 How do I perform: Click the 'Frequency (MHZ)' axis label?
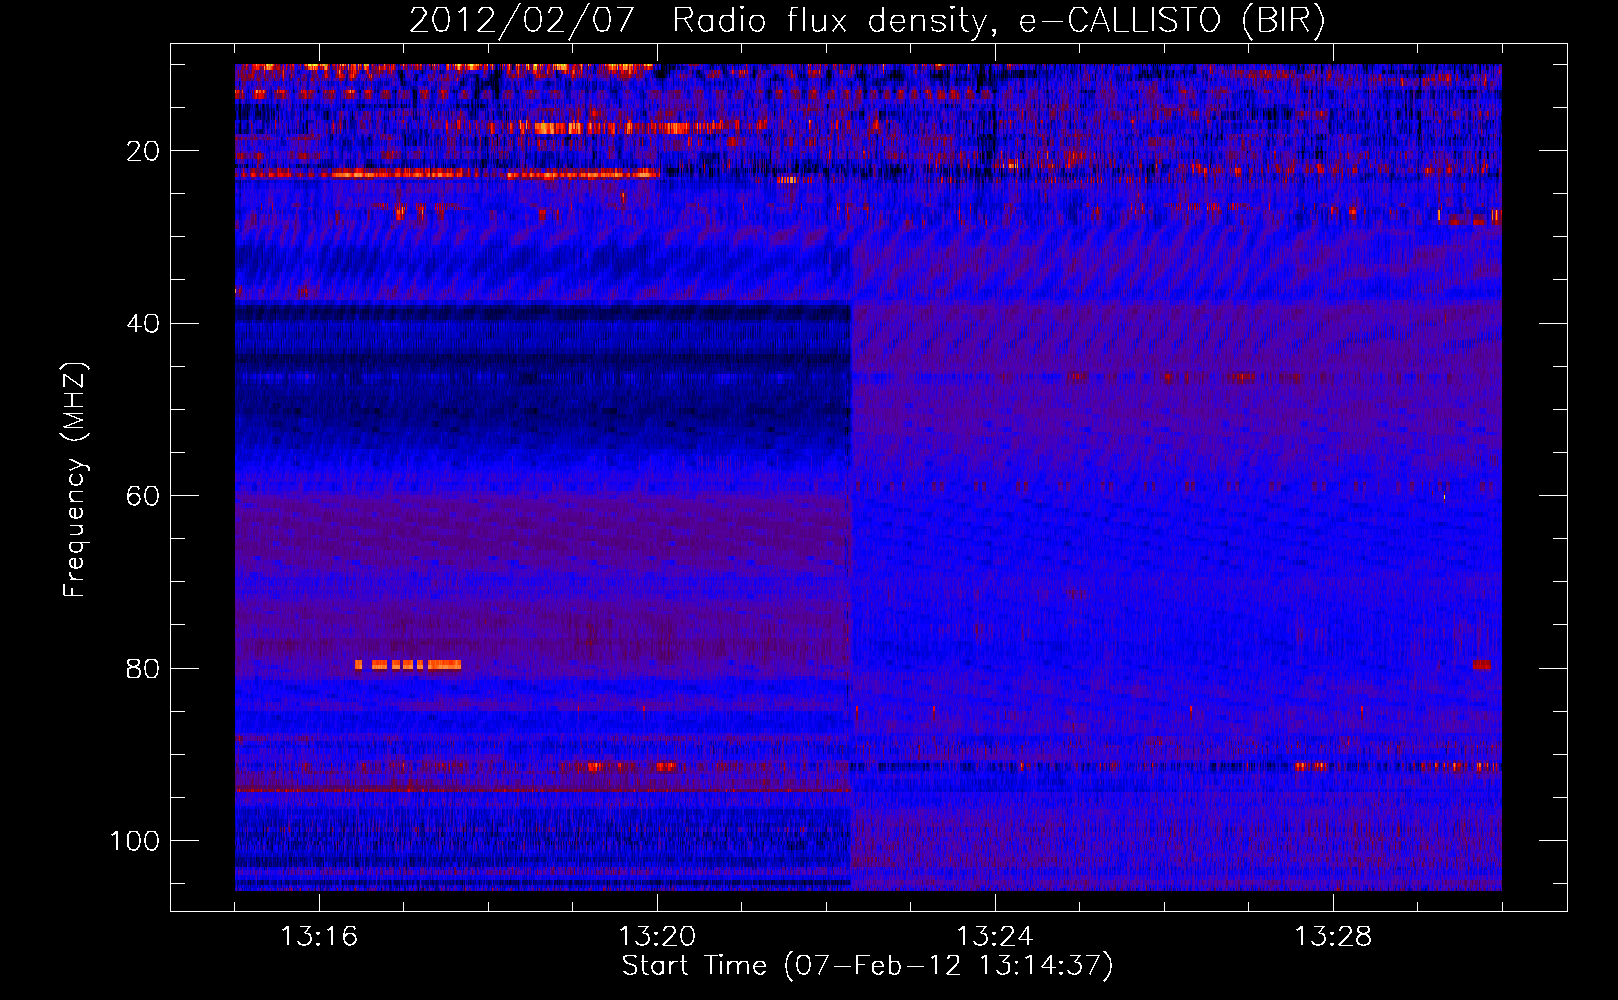[75, 480]
